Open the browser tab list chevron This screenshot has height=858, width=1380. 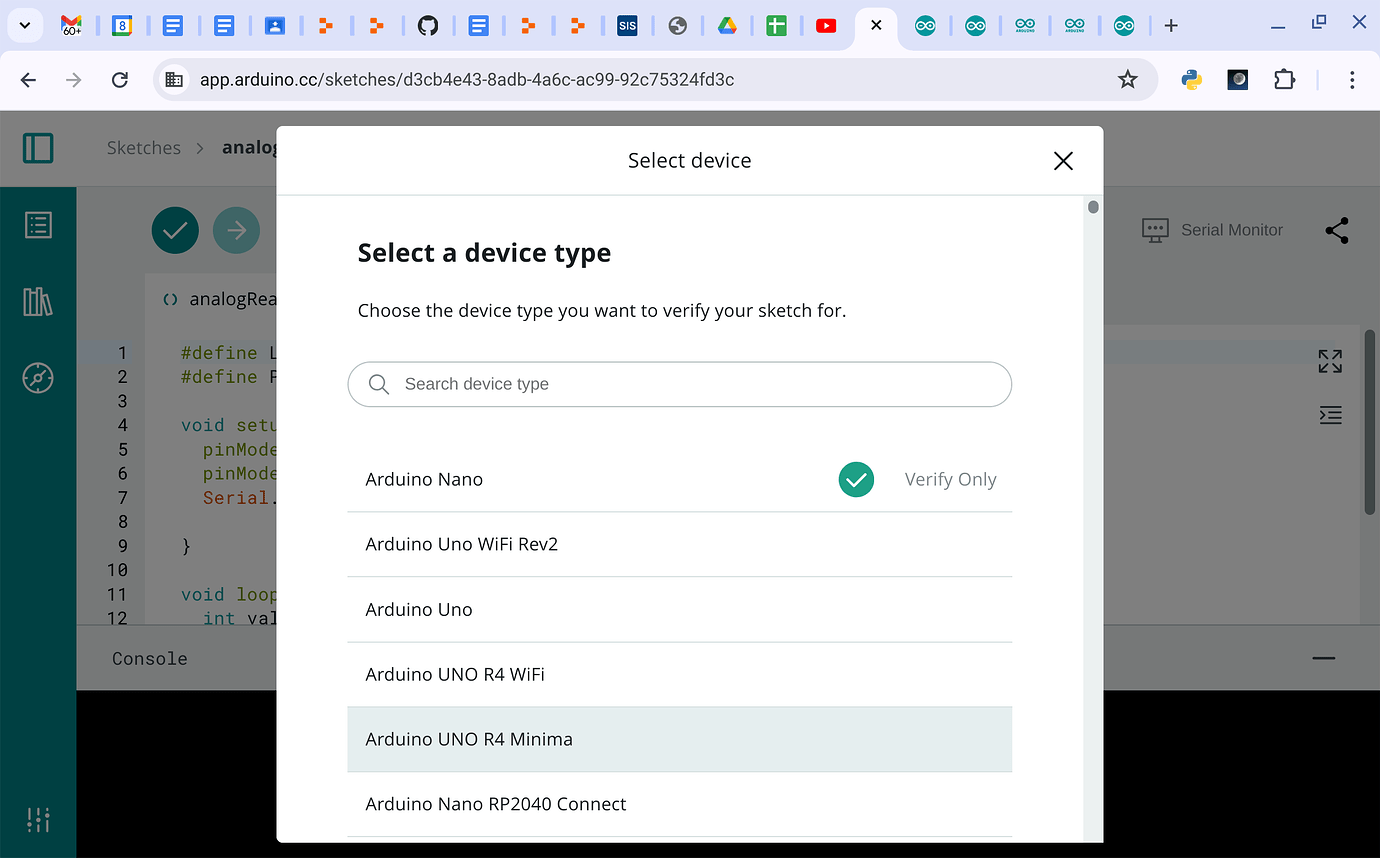(25, 25)
